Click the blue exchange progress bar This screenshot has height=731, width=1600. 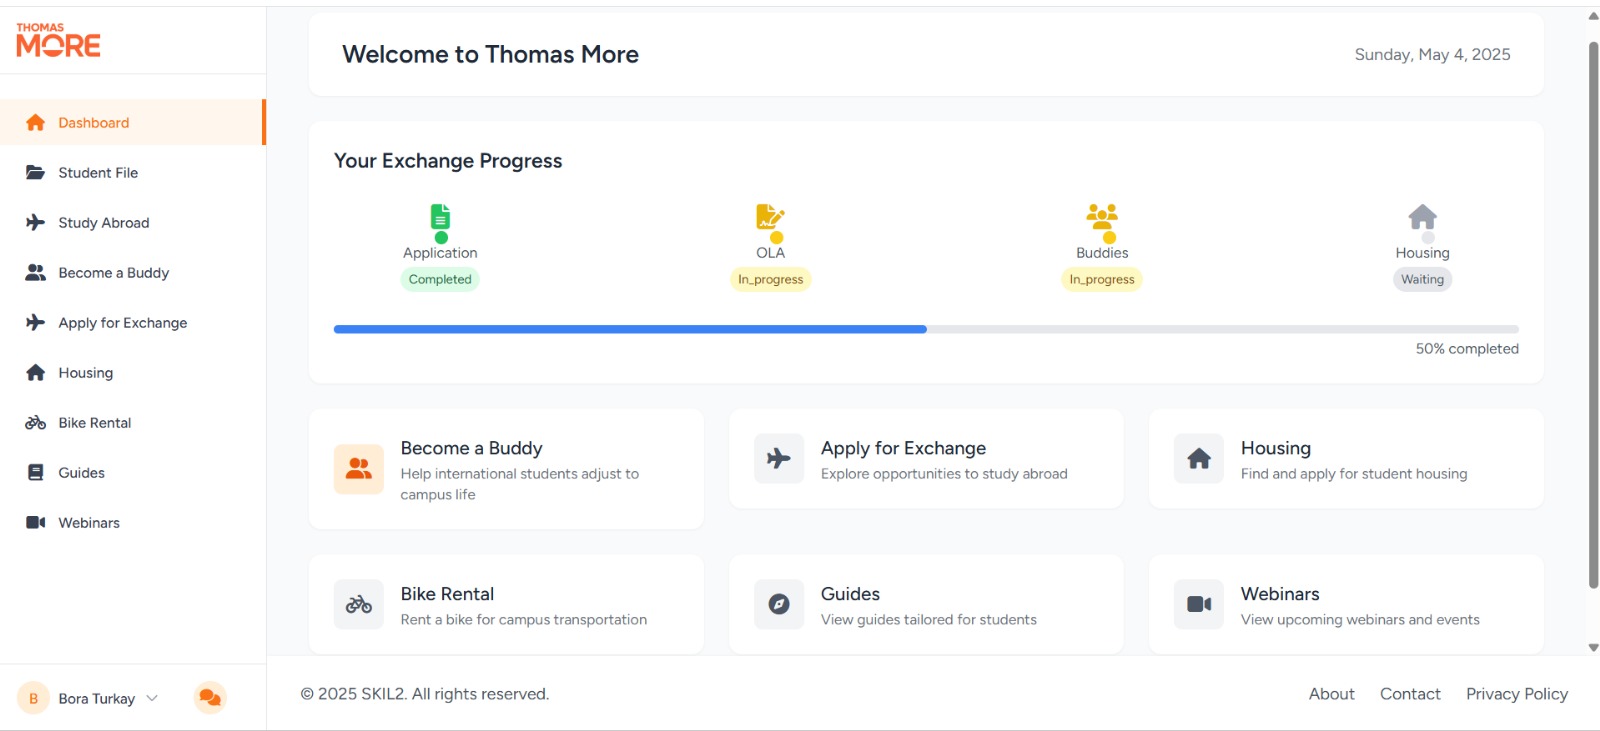(x=630, y=329)
